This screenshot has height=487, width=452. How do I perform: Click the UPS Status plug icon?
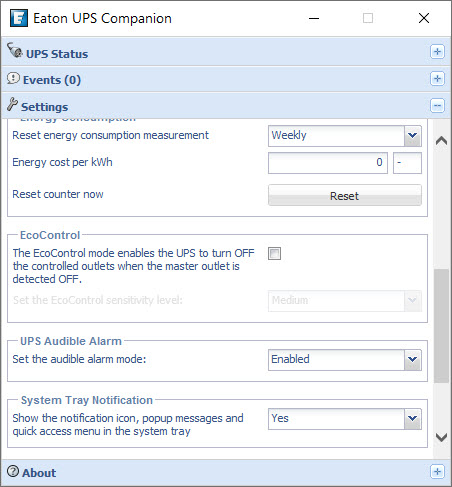tap(15, 51)
